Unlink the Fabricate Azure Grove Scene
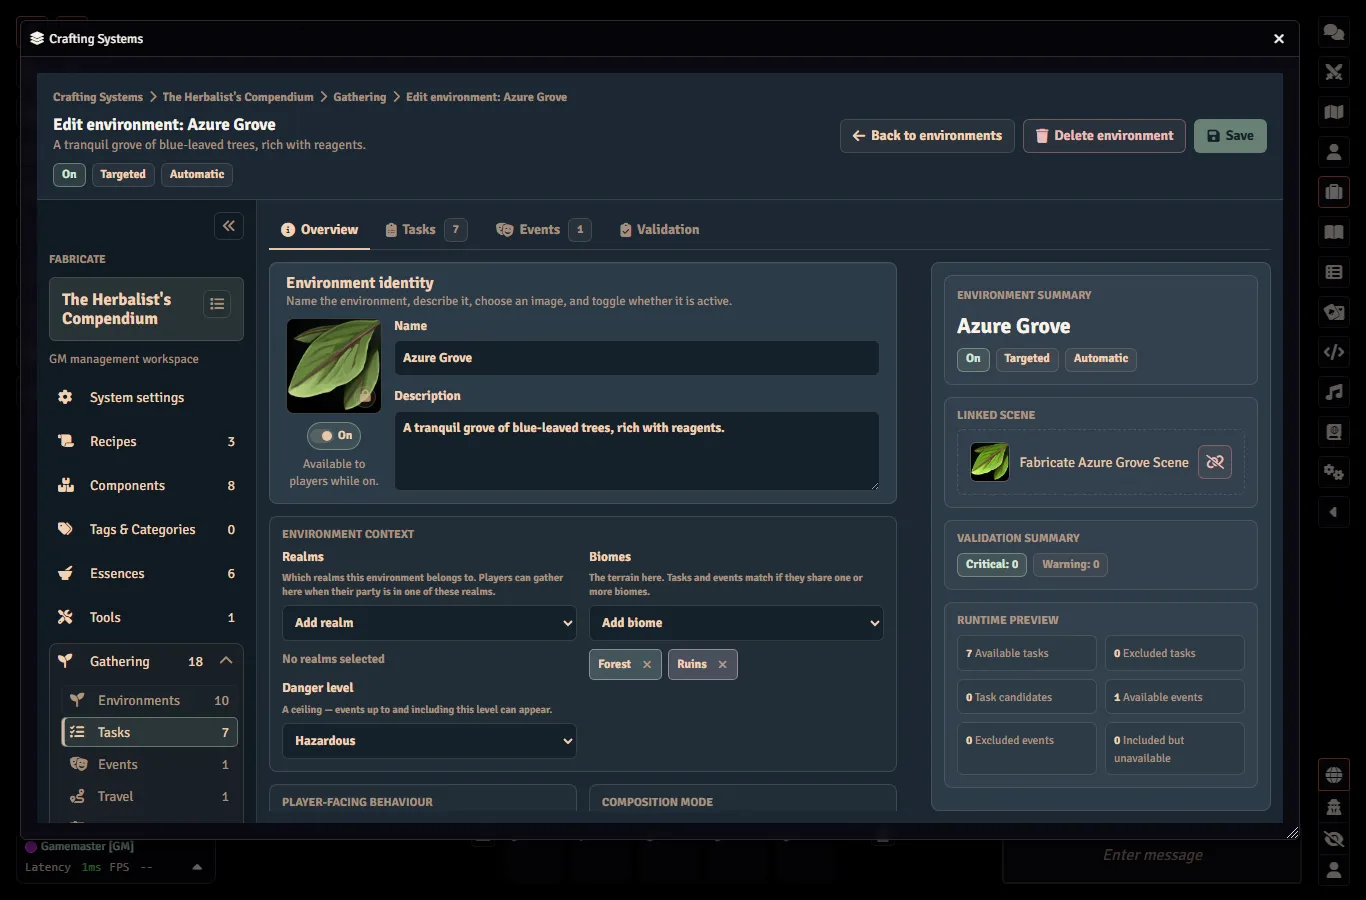The width and height of the screenshot is (1366, 900). coord(1215,462)
